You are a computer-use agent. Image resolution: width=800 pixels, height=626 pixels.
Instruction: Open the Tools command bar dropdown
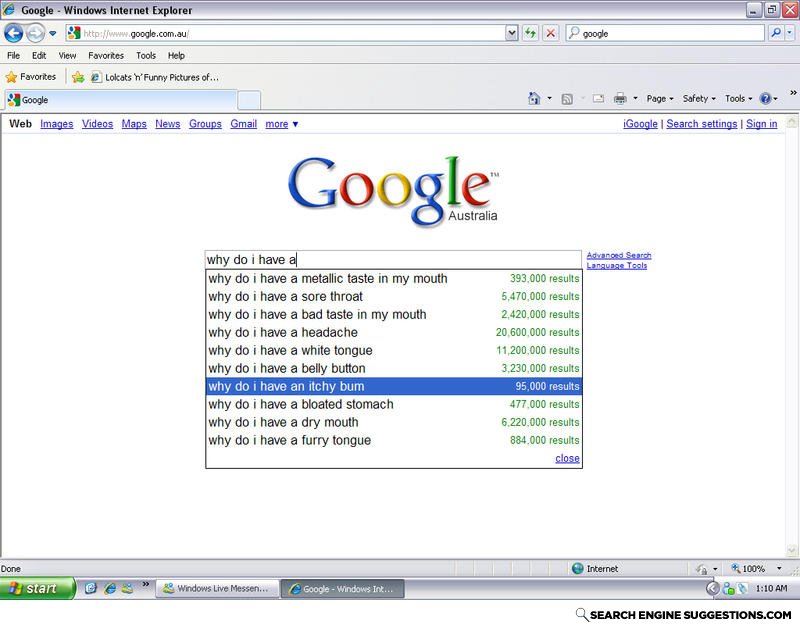(x=738, y=98)
